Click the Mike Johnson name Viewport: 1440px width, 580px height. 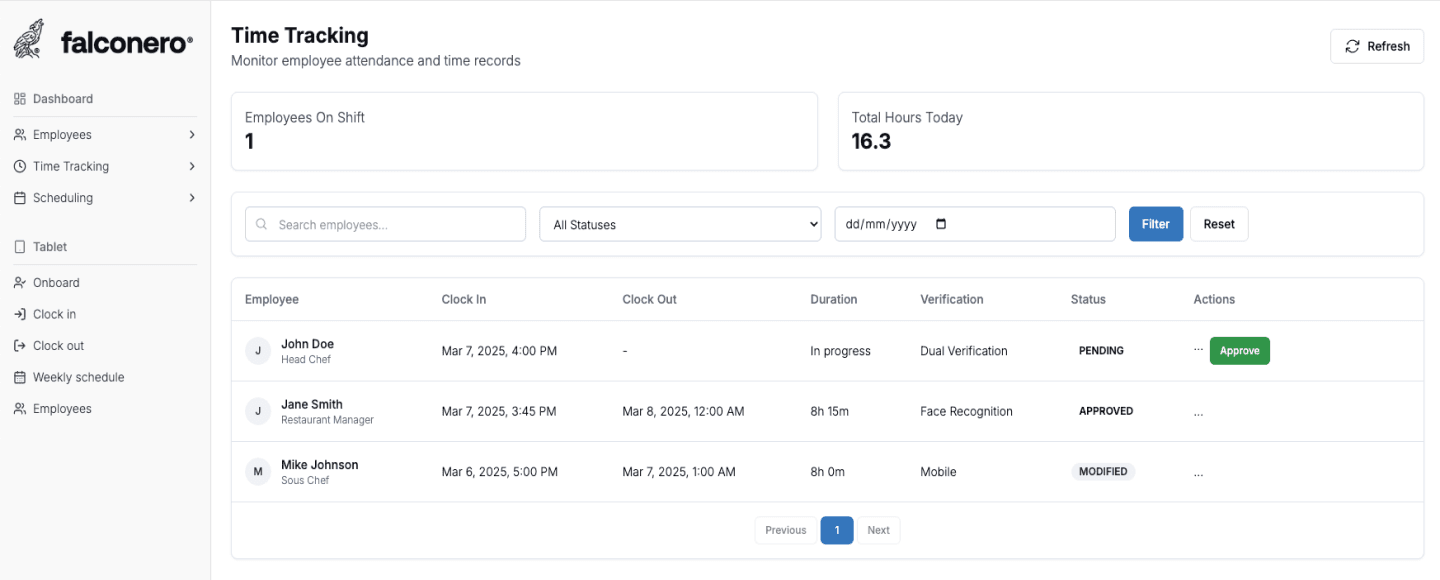click(x=320, y=465)
